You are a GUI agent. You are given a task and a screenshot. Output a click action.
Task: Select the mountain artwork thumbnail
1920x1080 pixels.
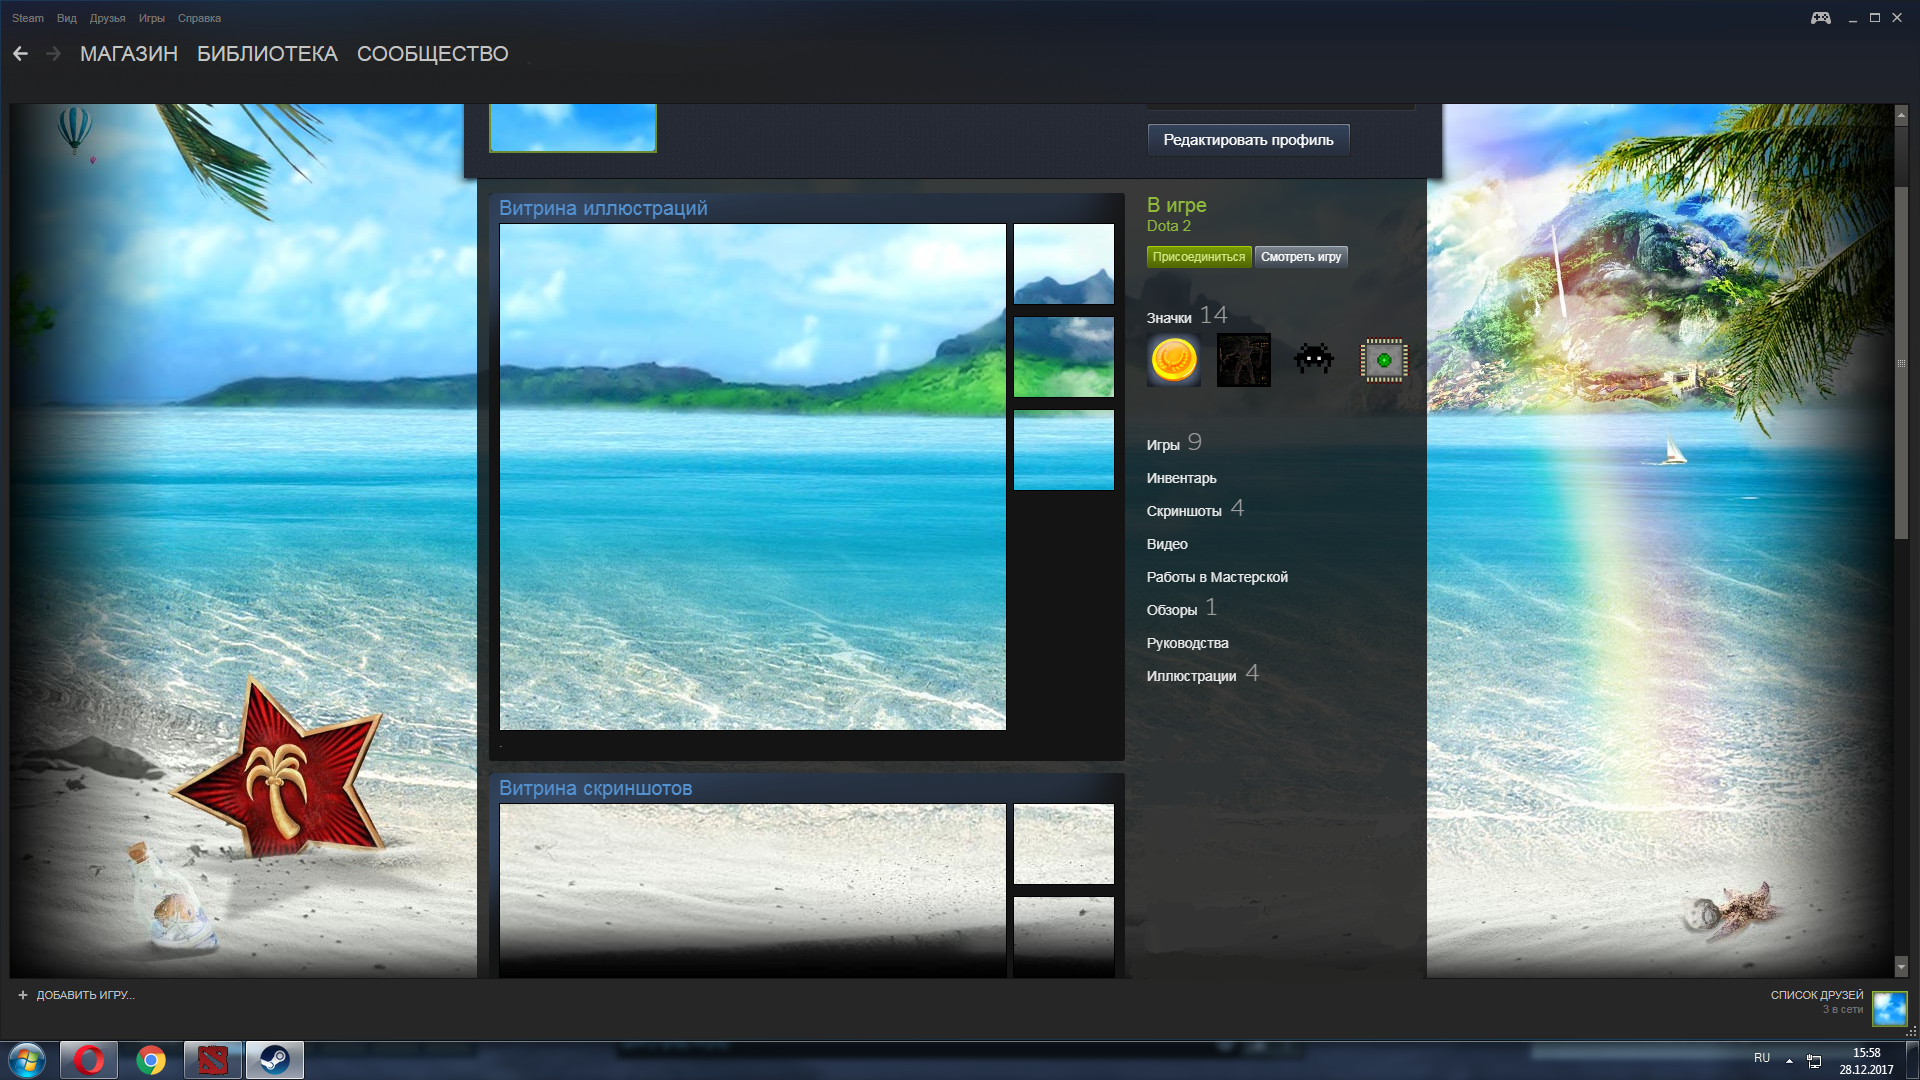1063,264
